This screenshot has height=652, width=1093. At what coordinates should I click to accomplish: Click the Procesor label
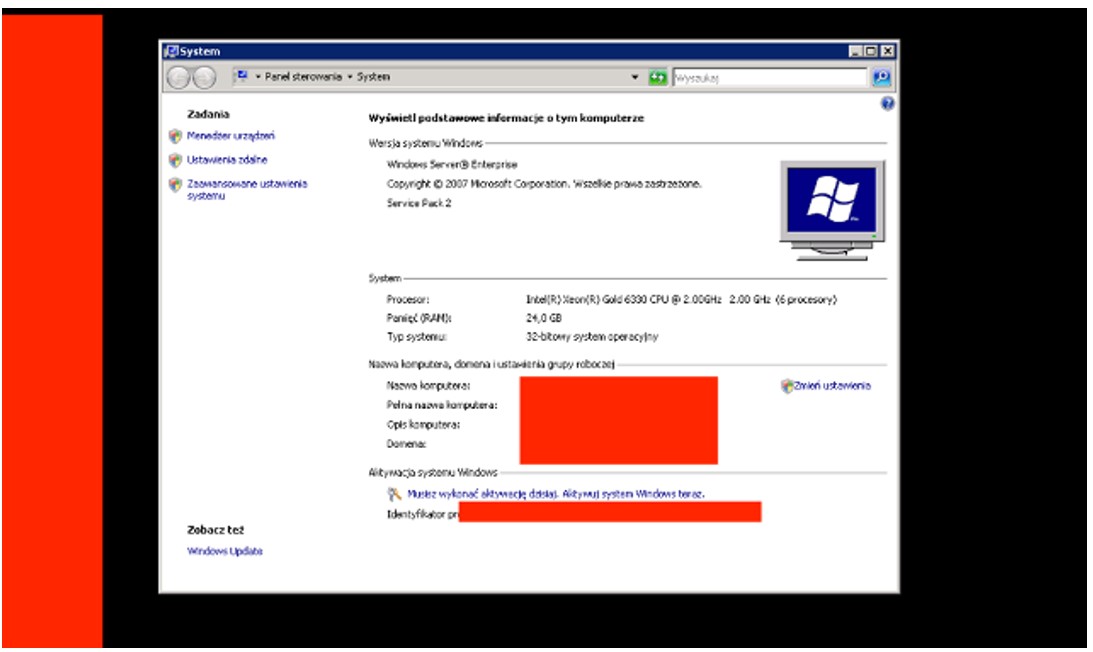coord(408,299)
